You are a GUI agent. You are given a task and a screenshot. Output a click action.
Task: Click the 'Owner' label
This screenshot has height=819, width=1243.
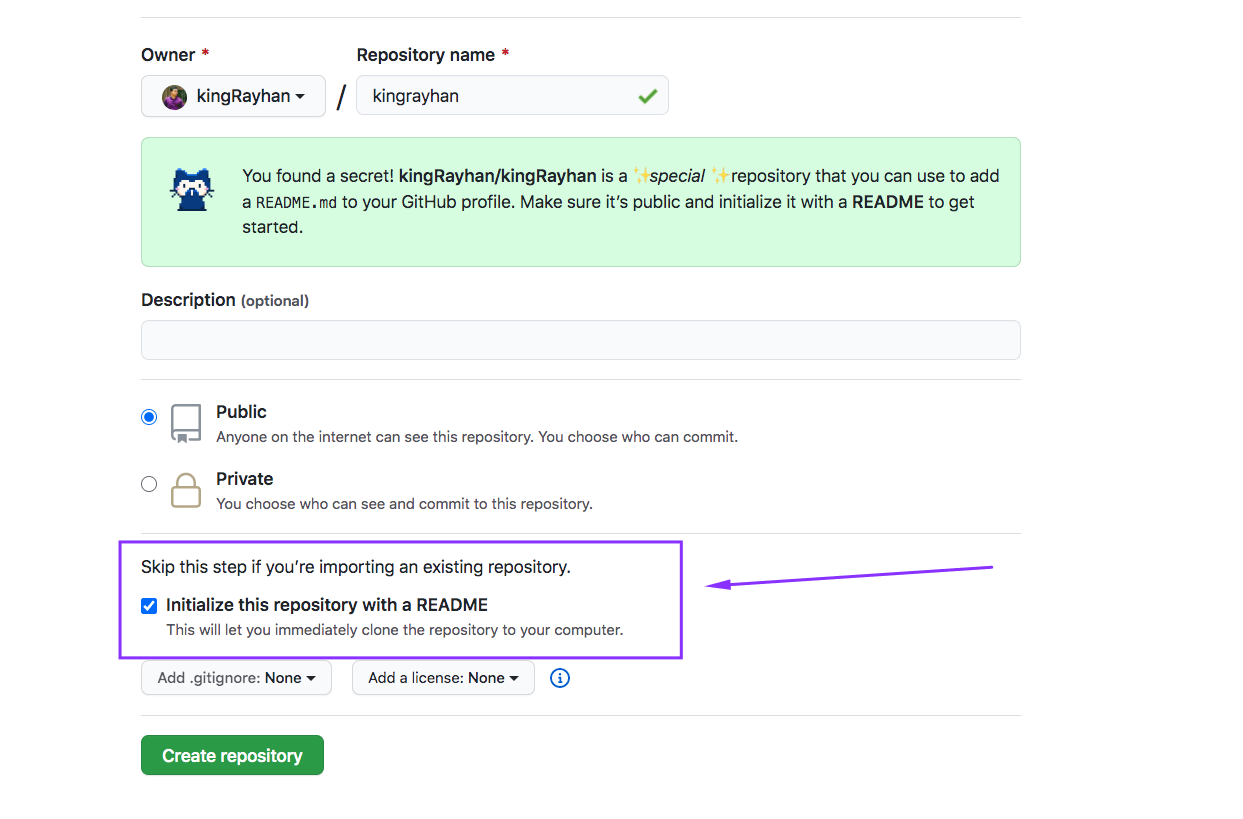175,55
